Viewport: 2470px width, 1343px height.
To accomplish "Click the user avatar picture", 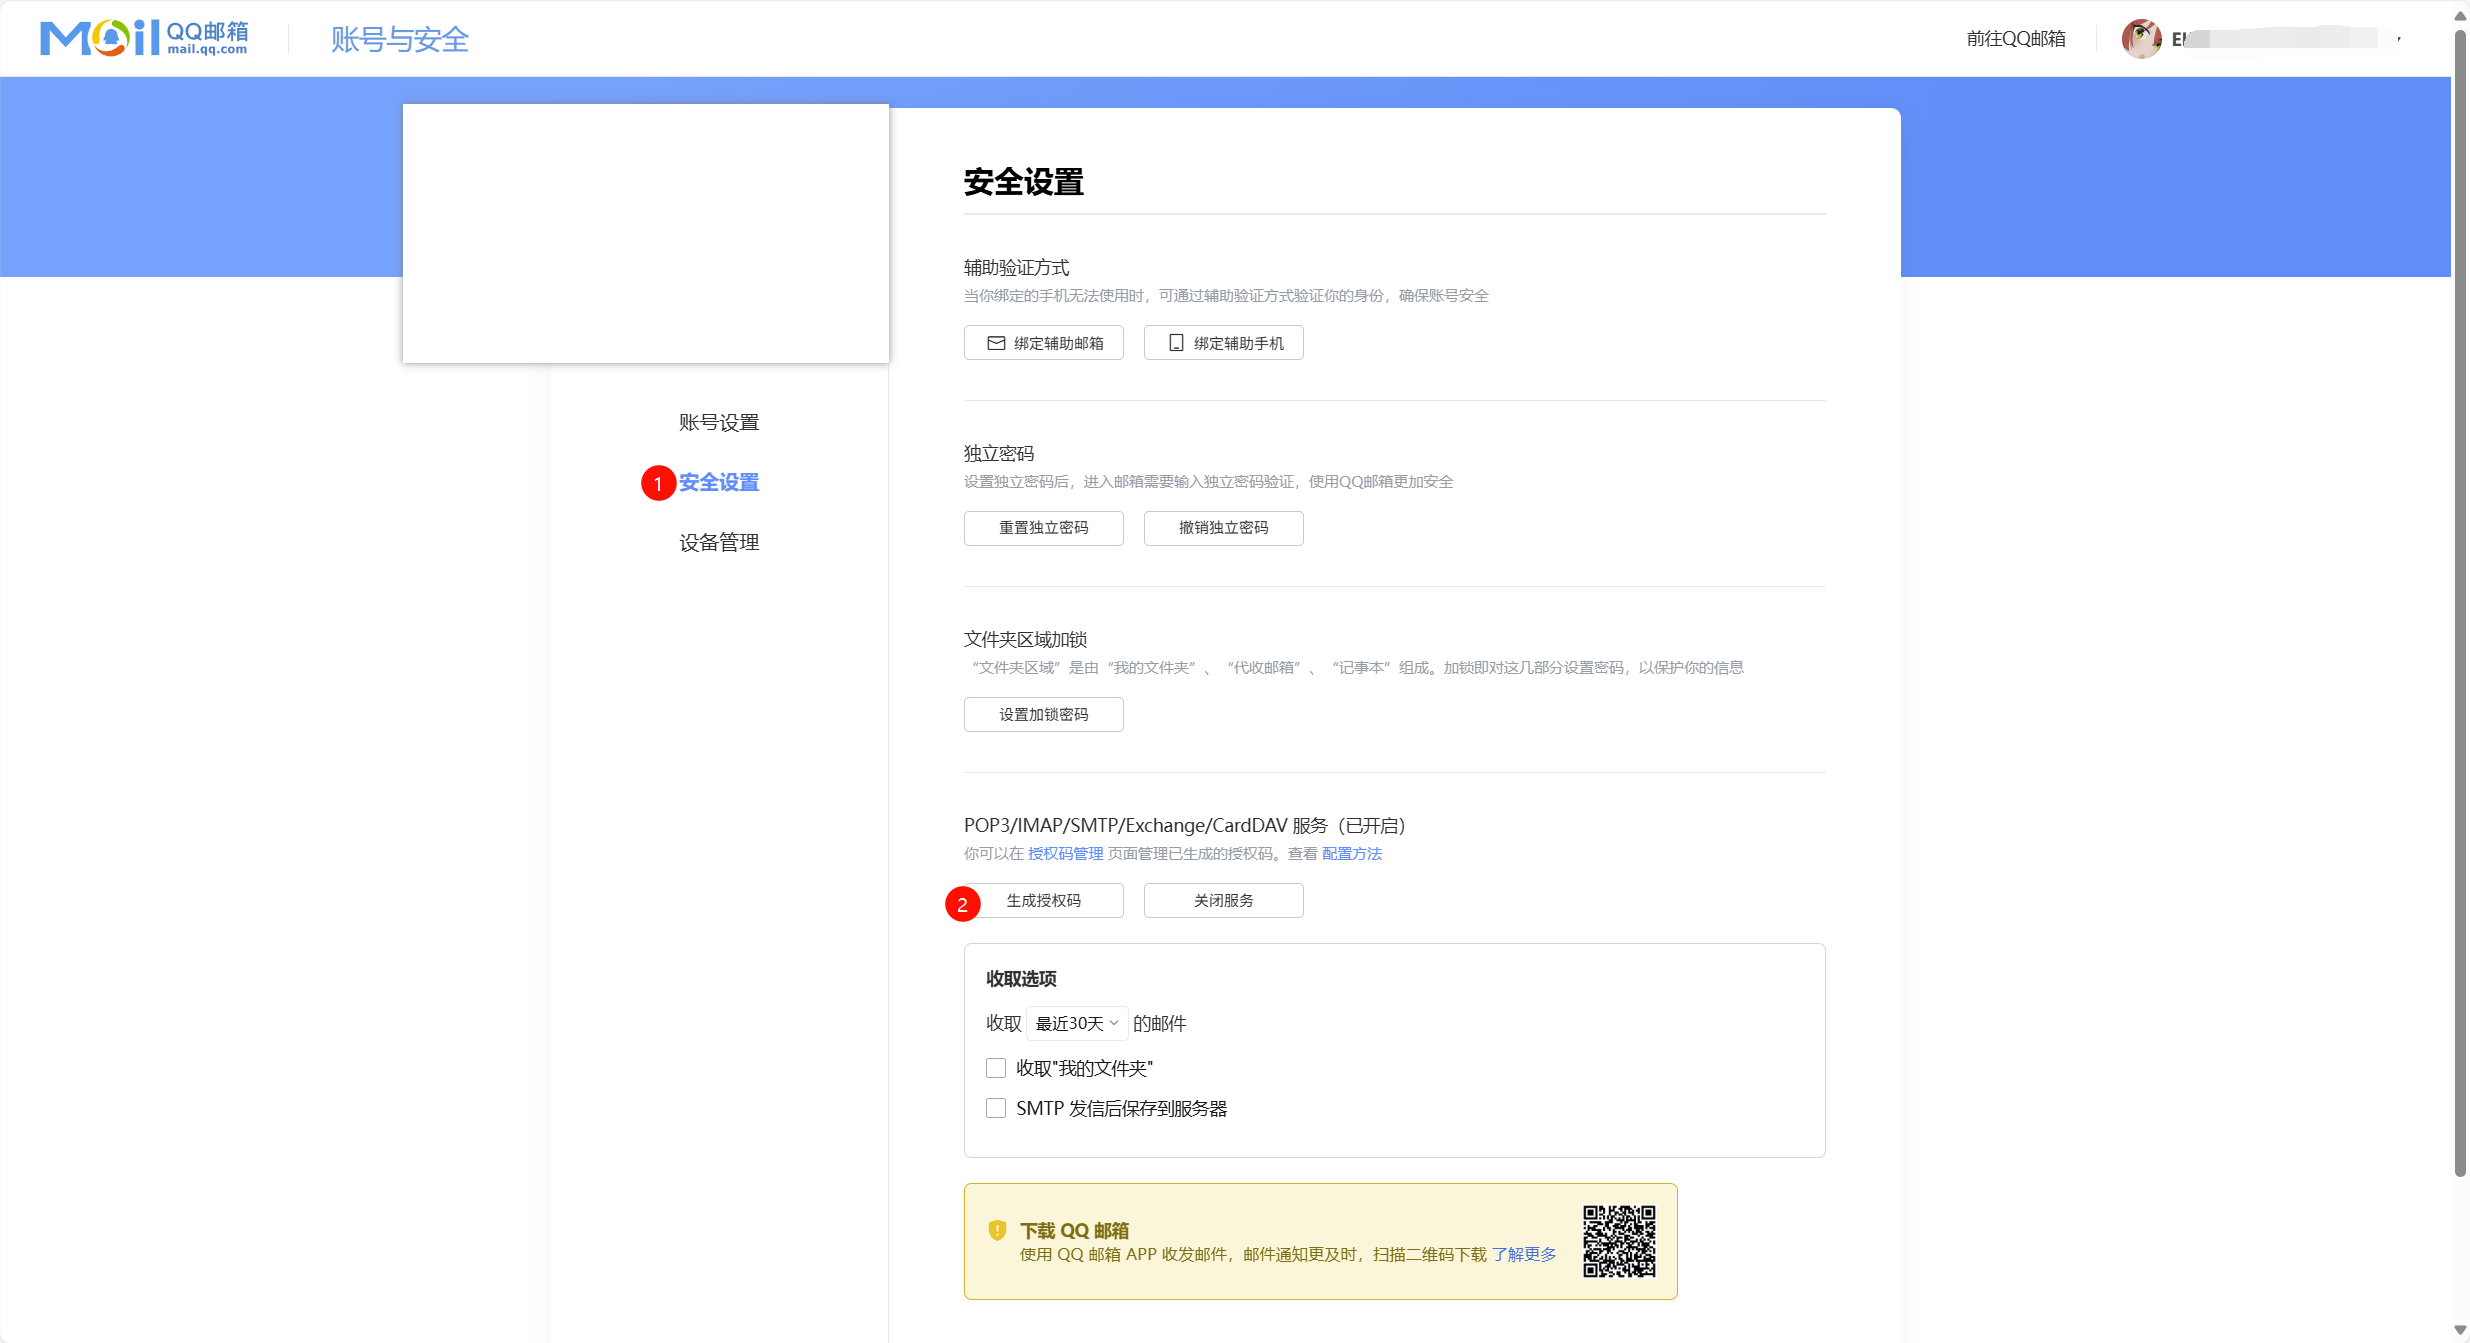I will click(x=2140, y=39).
